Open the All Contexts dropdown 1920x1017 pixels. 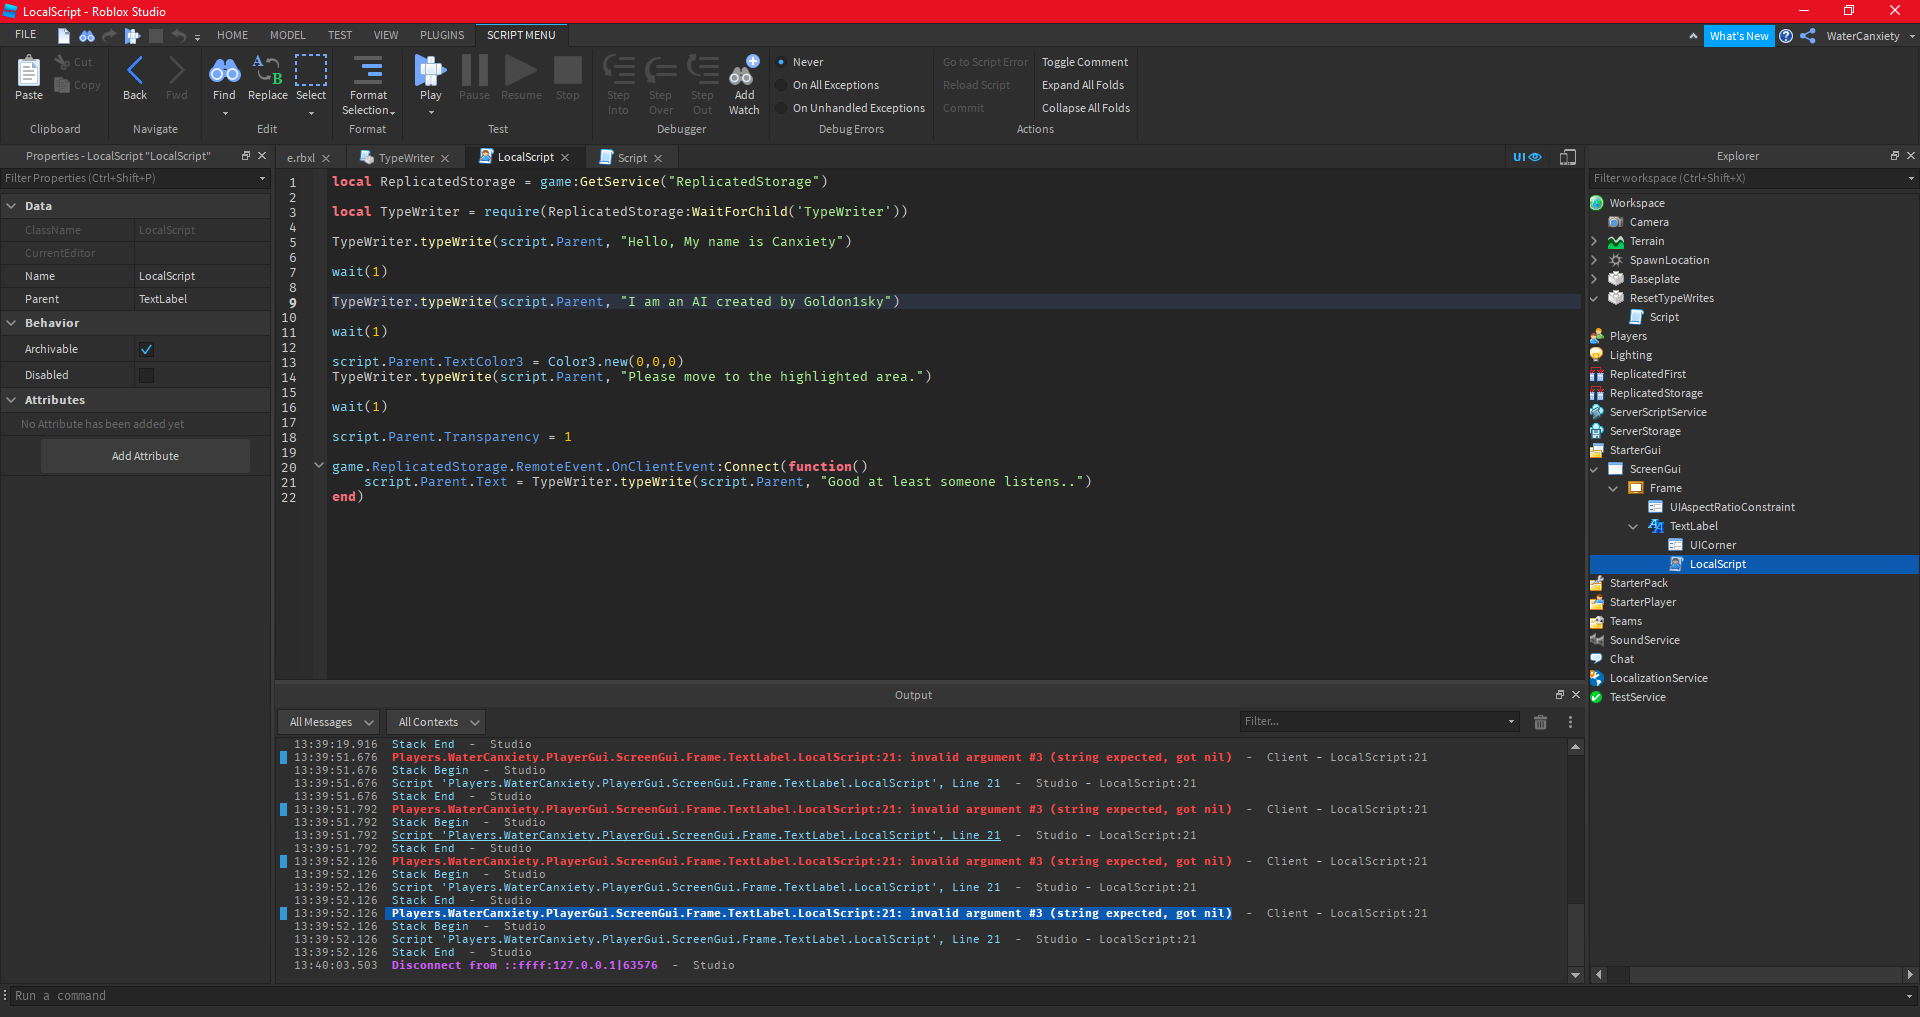(x=437, y=722)
